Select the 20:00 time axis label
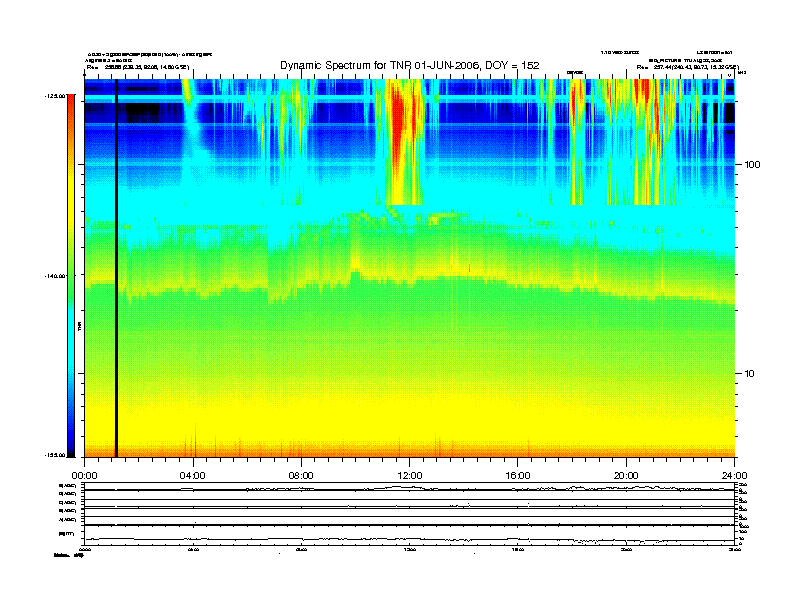This screenshot has width=792, height=612. click(626, 476)
